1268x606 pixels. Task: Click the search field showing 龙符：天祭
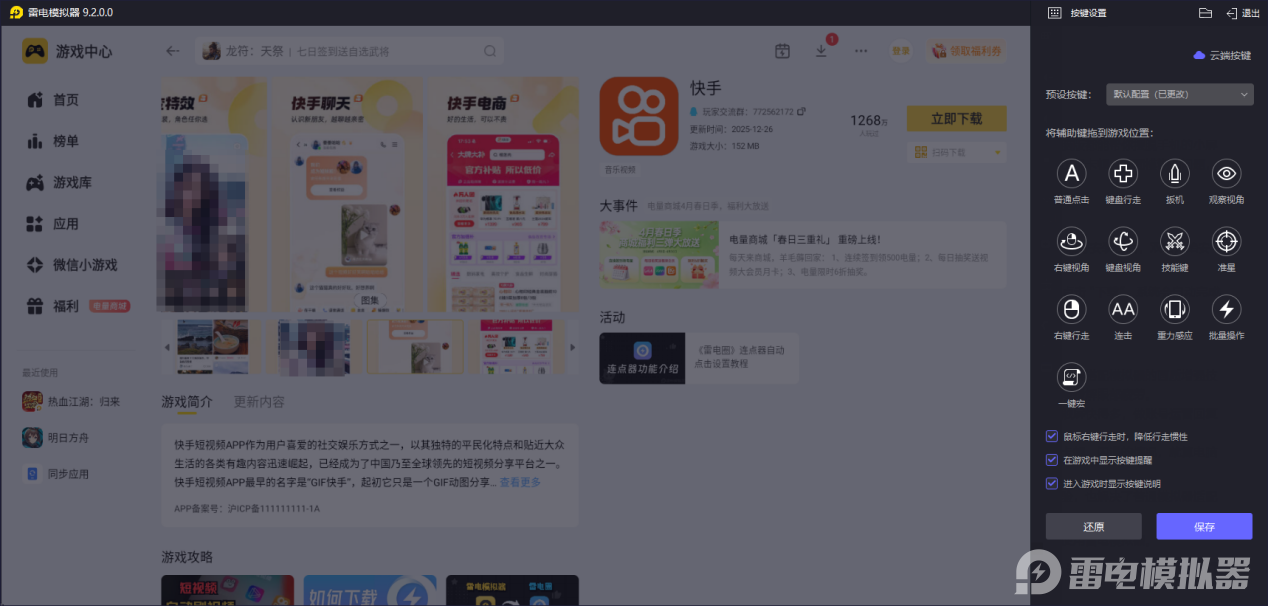tap(350, 51)
